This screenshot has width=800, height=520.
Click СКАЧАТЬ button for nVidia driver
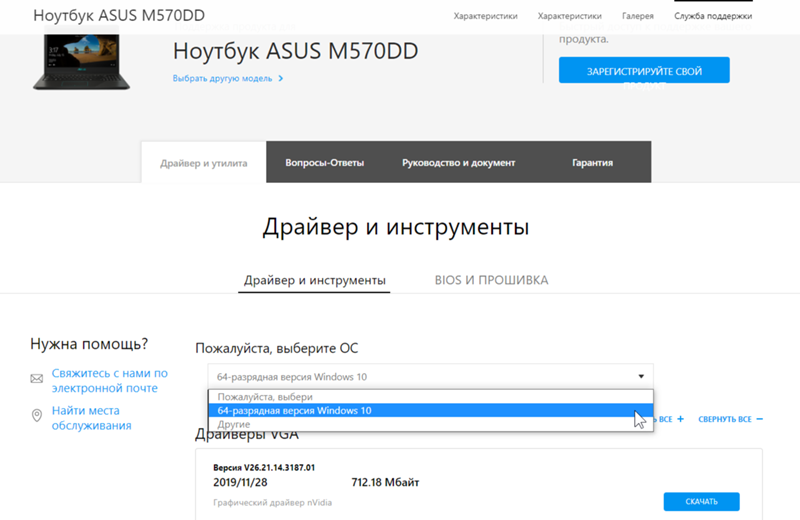tap(702, 502)
